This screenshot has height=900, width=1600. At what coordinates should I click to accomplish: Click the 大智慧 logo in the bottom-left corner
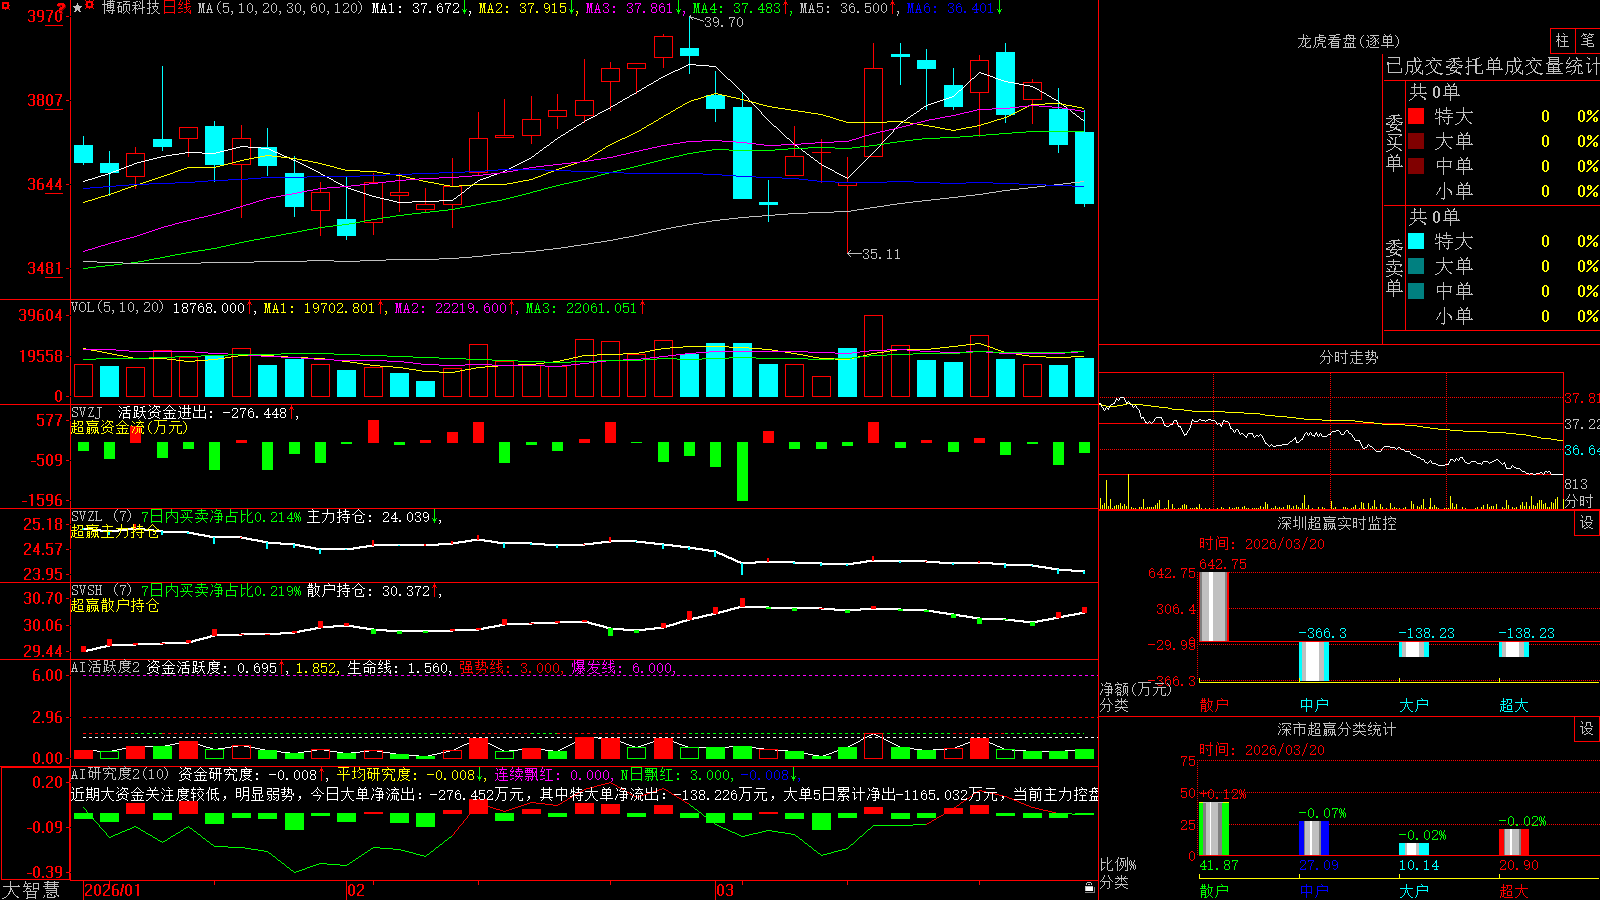point(31,890)
